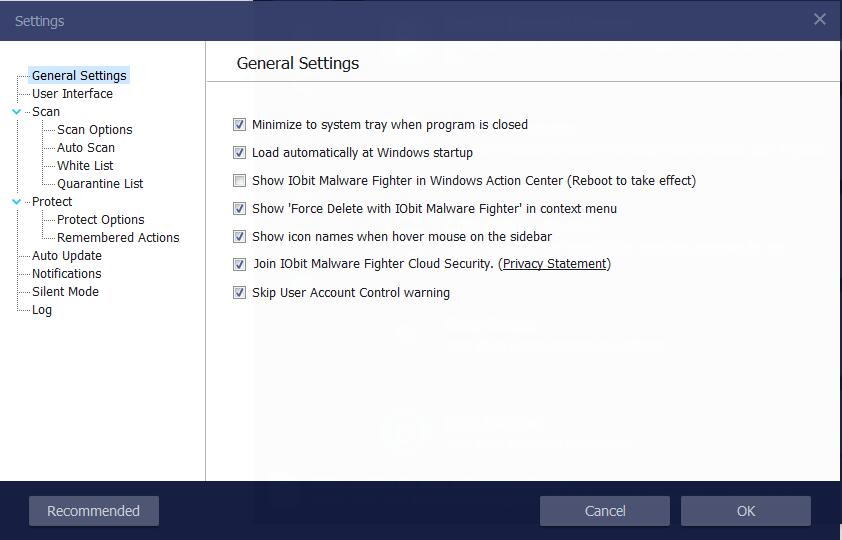Open User Interface settings
842x540 pixels.
click(x=72, y=93)
